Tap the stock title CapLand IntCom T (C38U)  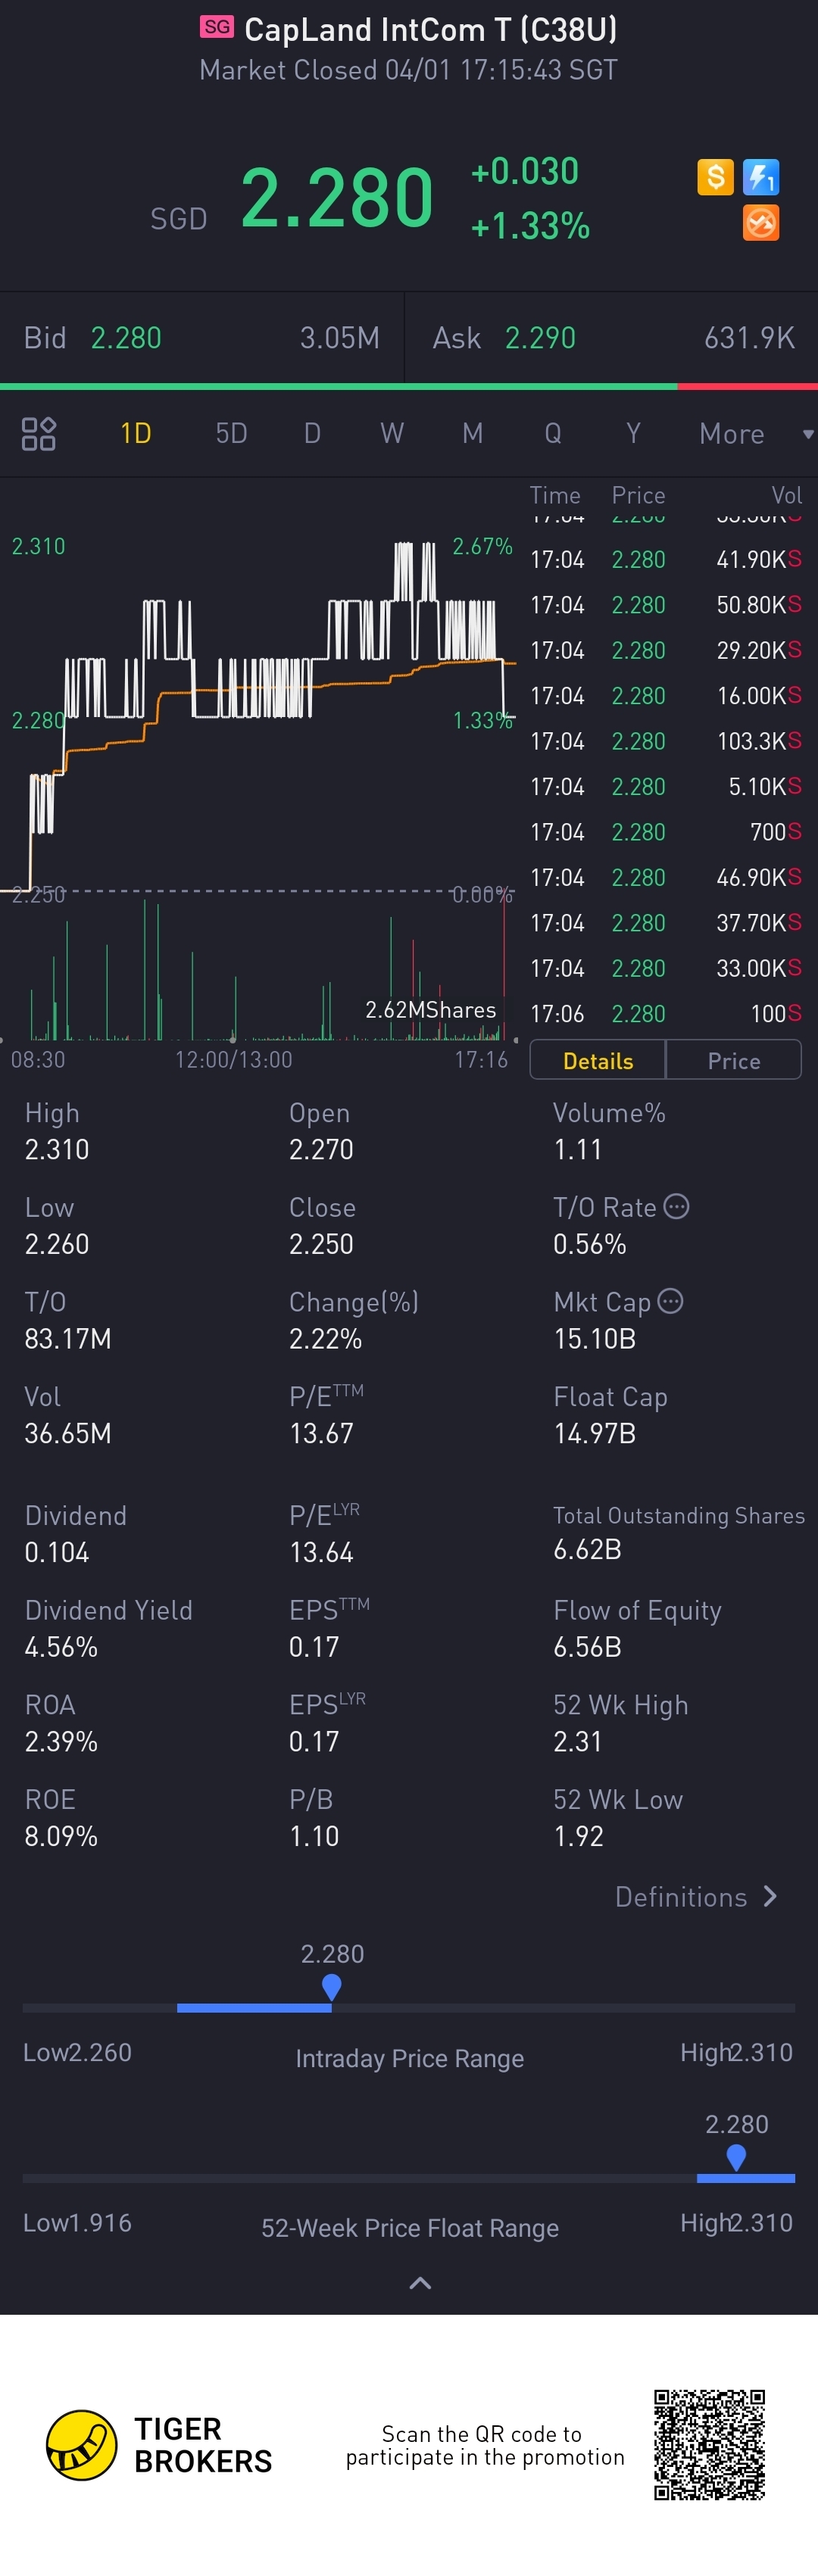431,29
